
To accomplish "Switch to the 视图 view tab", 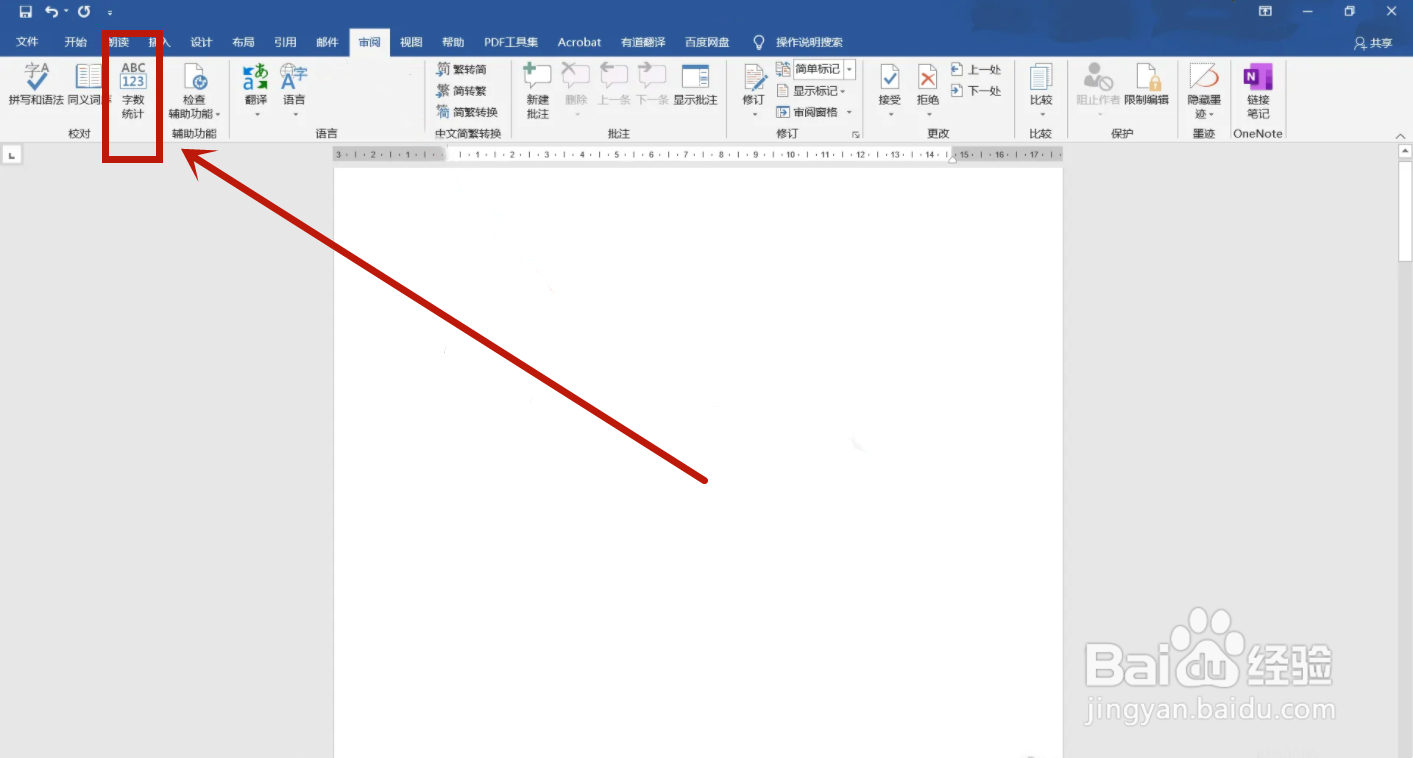I will 411,42.
